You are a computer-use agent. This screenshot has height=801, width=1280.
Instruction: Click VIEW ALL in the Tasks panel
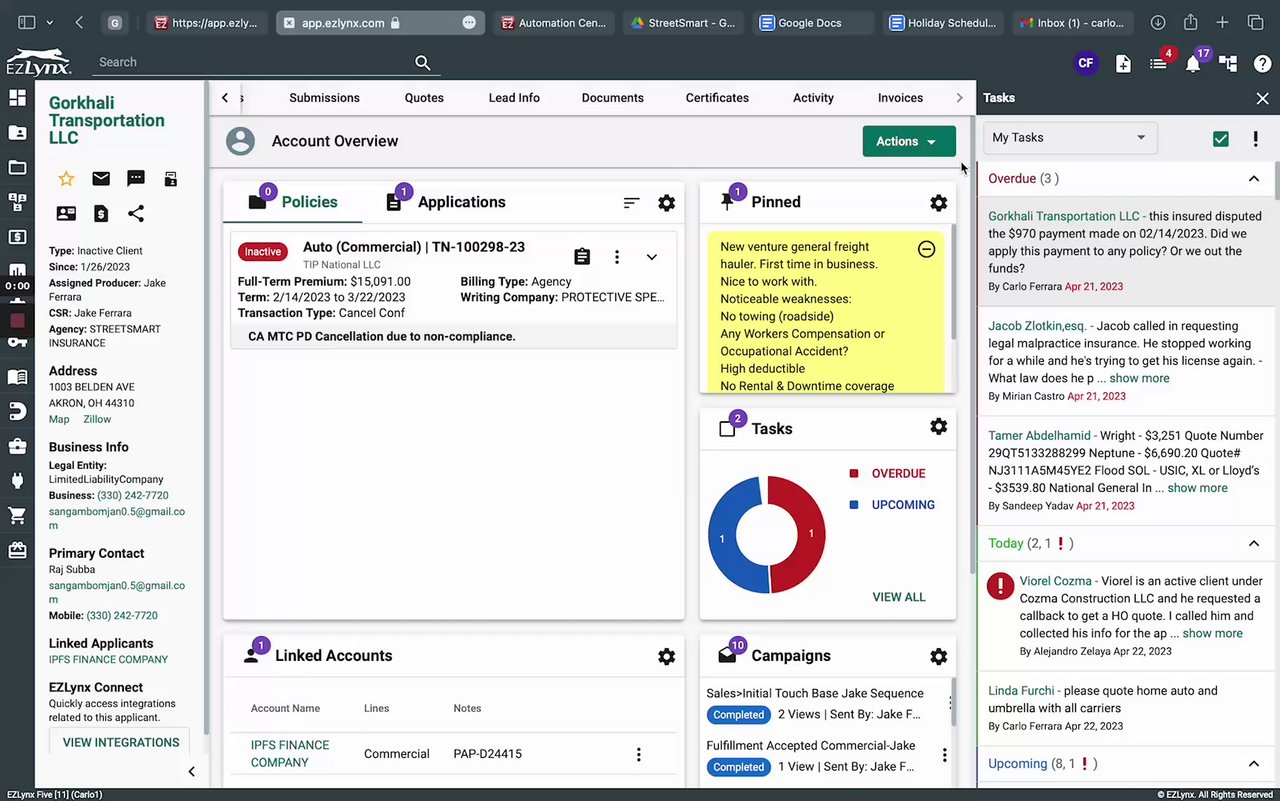coord(899,597)
